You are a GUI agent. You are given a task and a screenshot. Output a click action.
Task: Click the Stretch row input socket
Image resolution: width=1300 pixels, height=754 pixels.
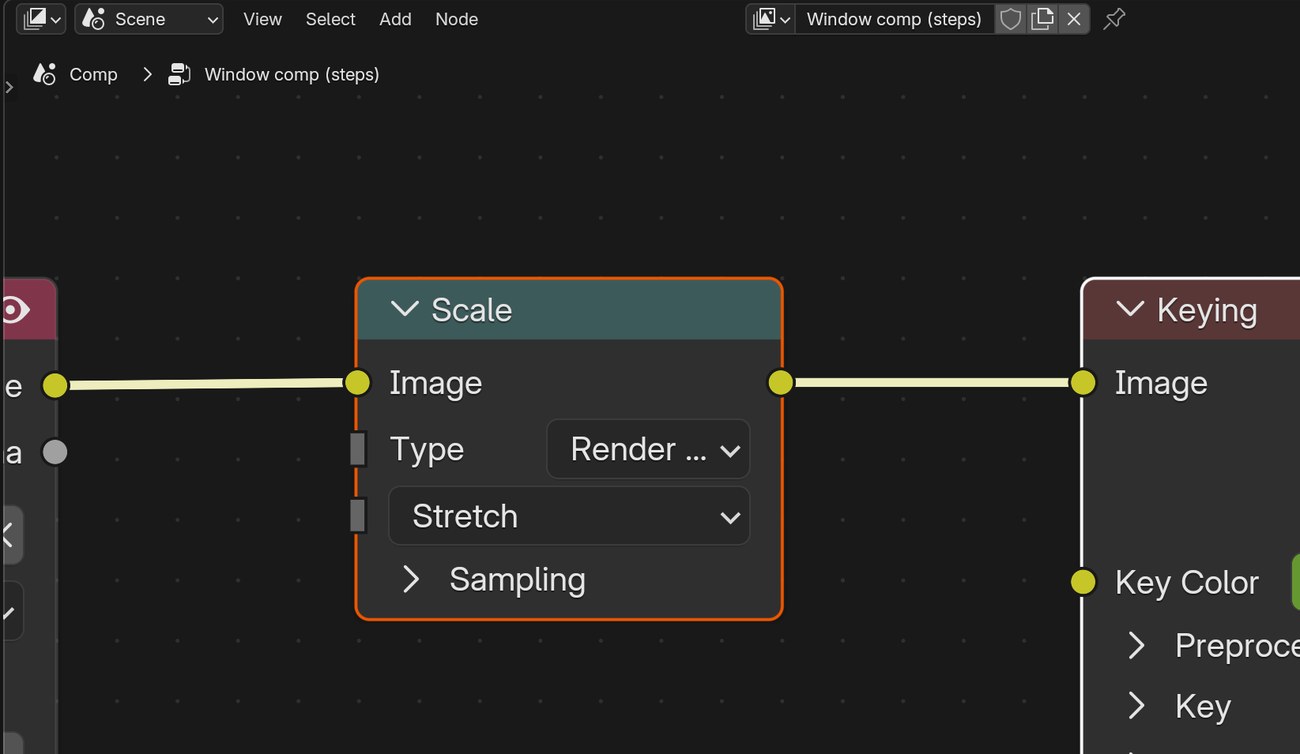357,516
